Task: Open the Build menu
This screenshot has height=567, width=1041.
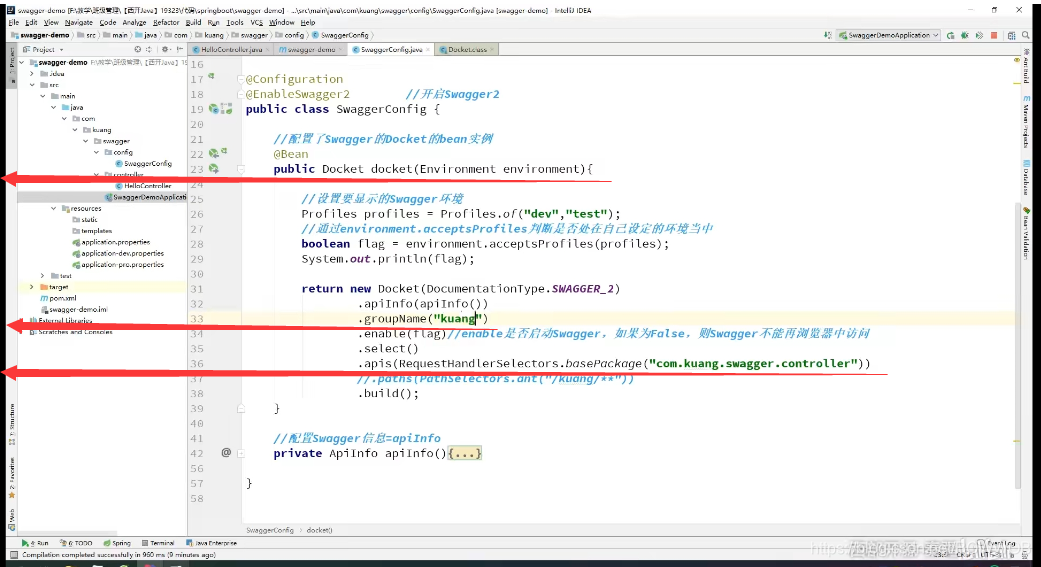Action: (193, 23)
